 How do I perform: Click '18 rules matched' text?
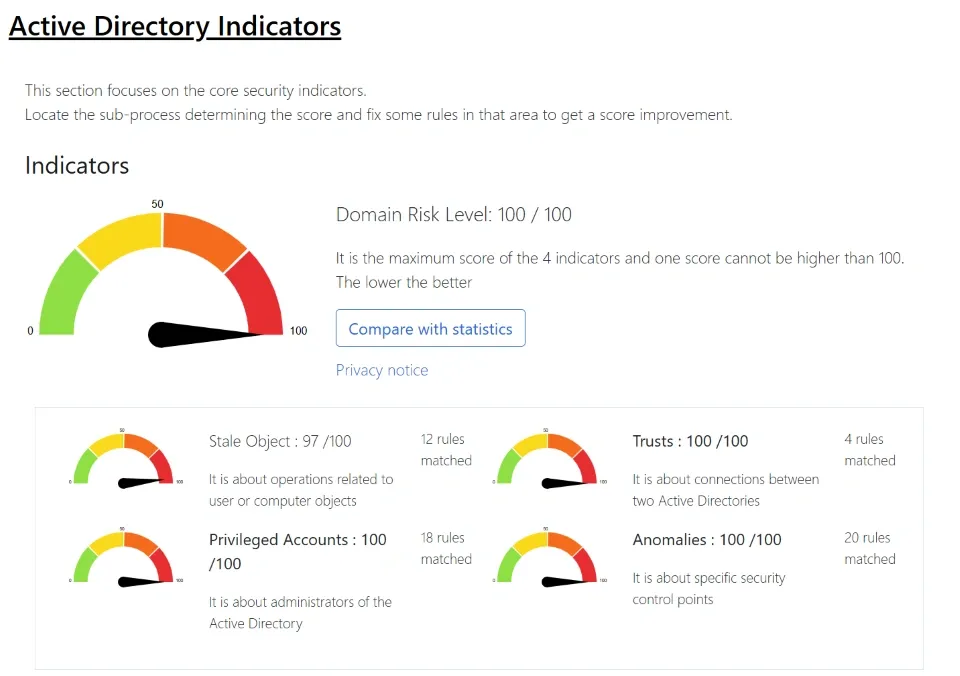[x=446, y=548]
